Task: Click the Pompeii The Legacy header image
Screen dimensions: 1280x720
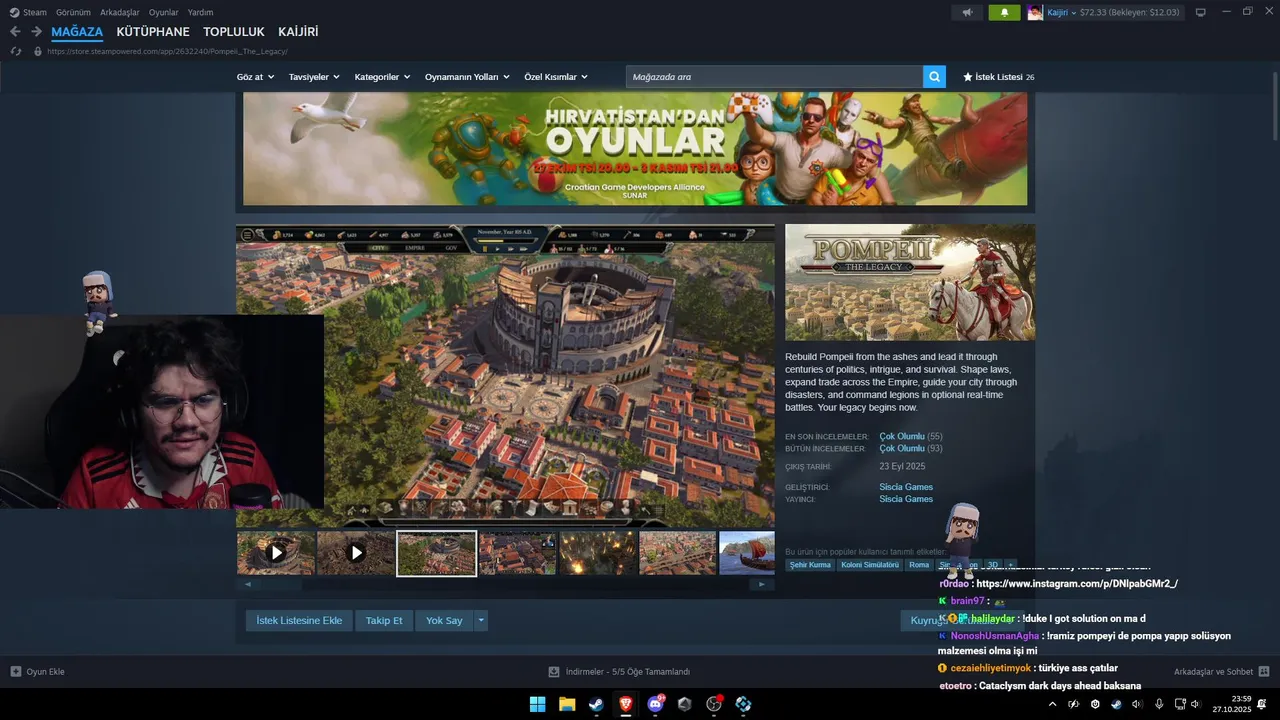Action: coord(910,283)
